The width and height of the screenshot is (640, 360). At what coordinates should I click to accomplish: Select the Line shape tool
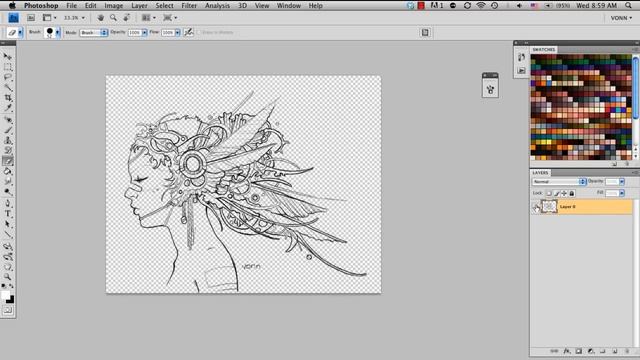[x=7, y=235]
